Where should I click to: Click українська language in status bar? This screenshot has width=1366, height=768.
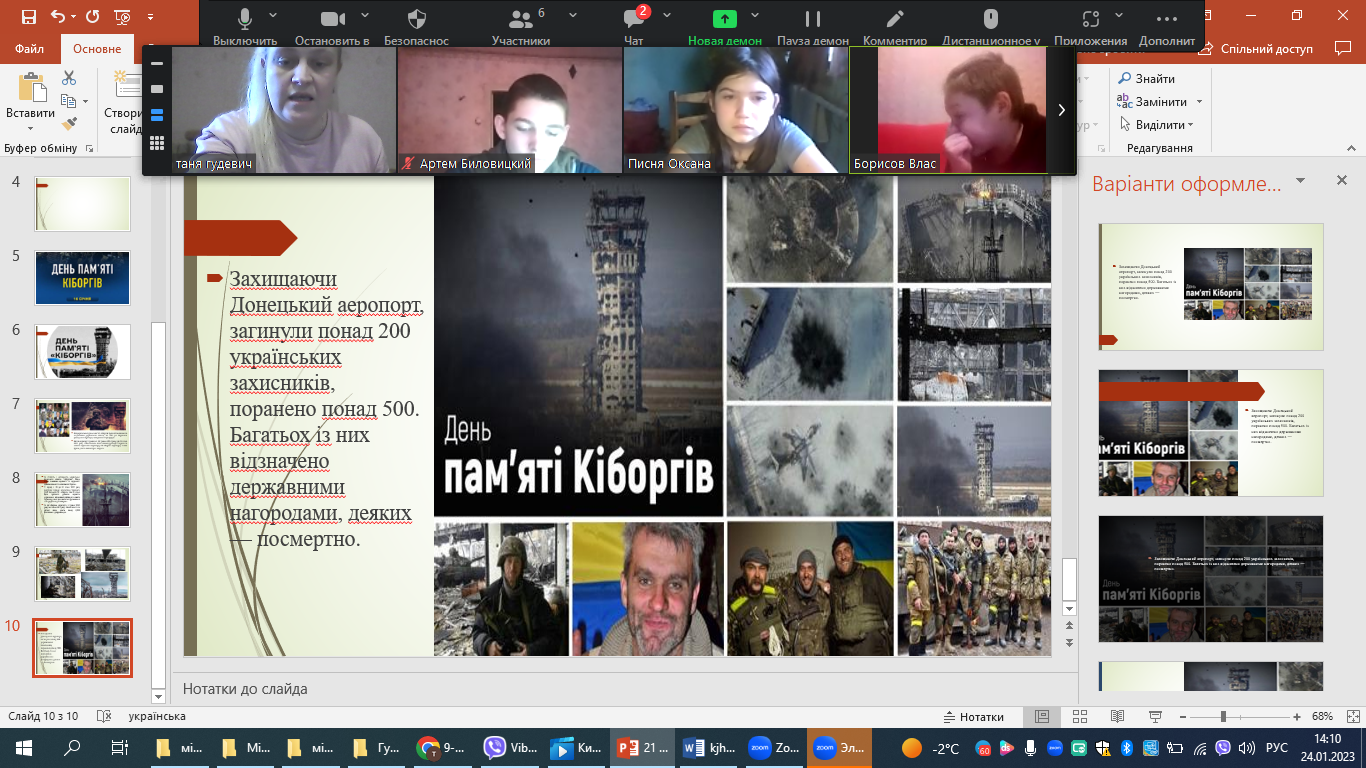[157, 716]
